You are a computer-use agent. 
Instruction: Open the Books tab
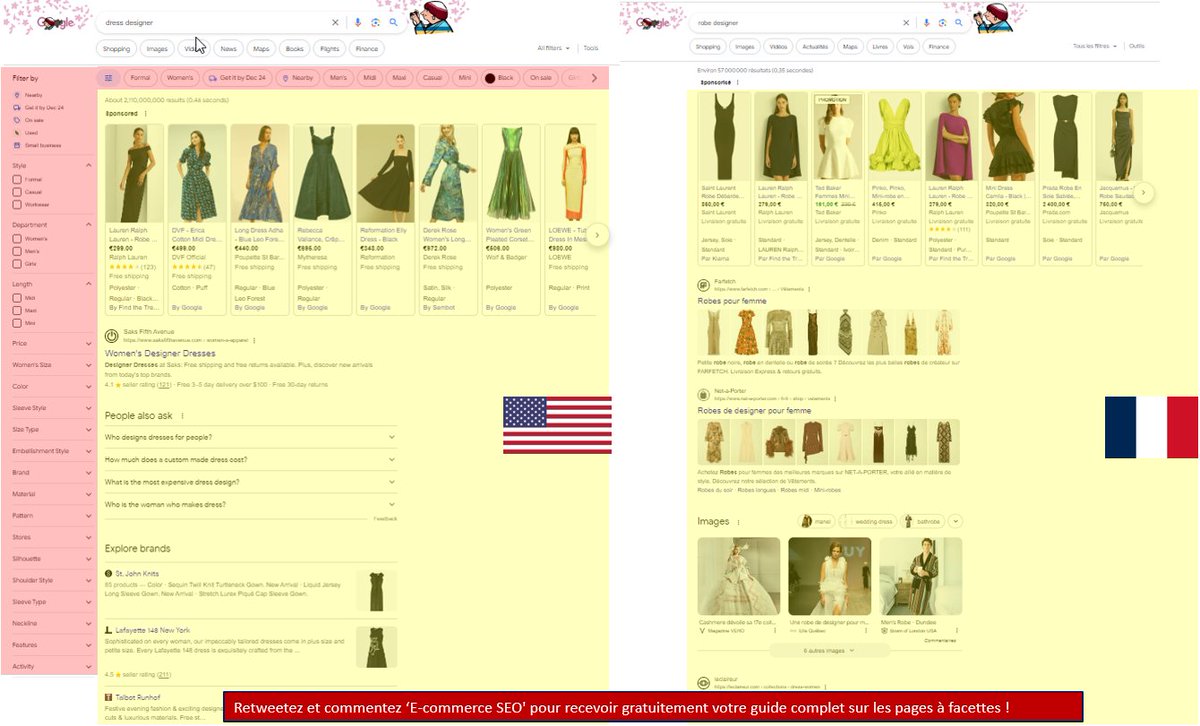pyautogui.click(x=294, y=48)
